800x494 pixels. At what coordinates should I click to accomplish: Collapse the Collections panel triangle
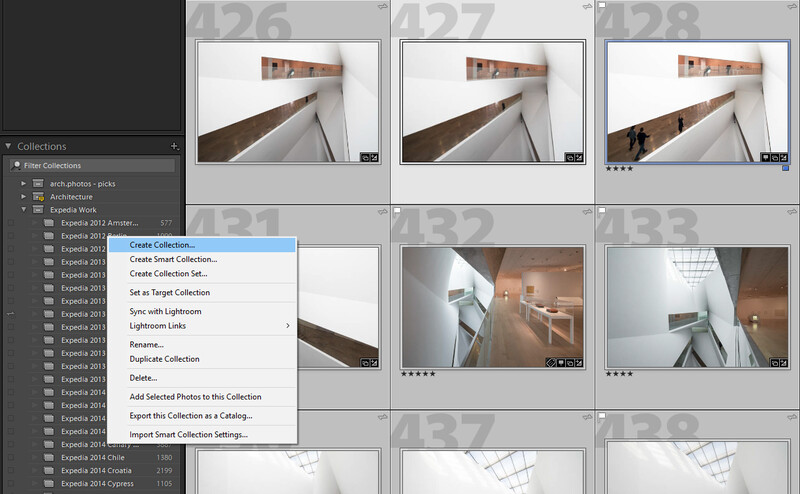tap(8, 146)
